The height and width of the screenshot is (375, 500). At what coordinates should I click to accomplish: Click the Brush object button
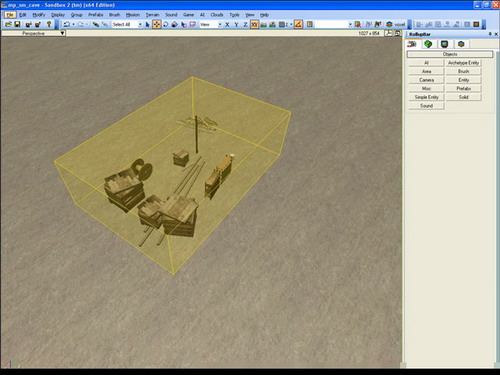click(463, 71)
